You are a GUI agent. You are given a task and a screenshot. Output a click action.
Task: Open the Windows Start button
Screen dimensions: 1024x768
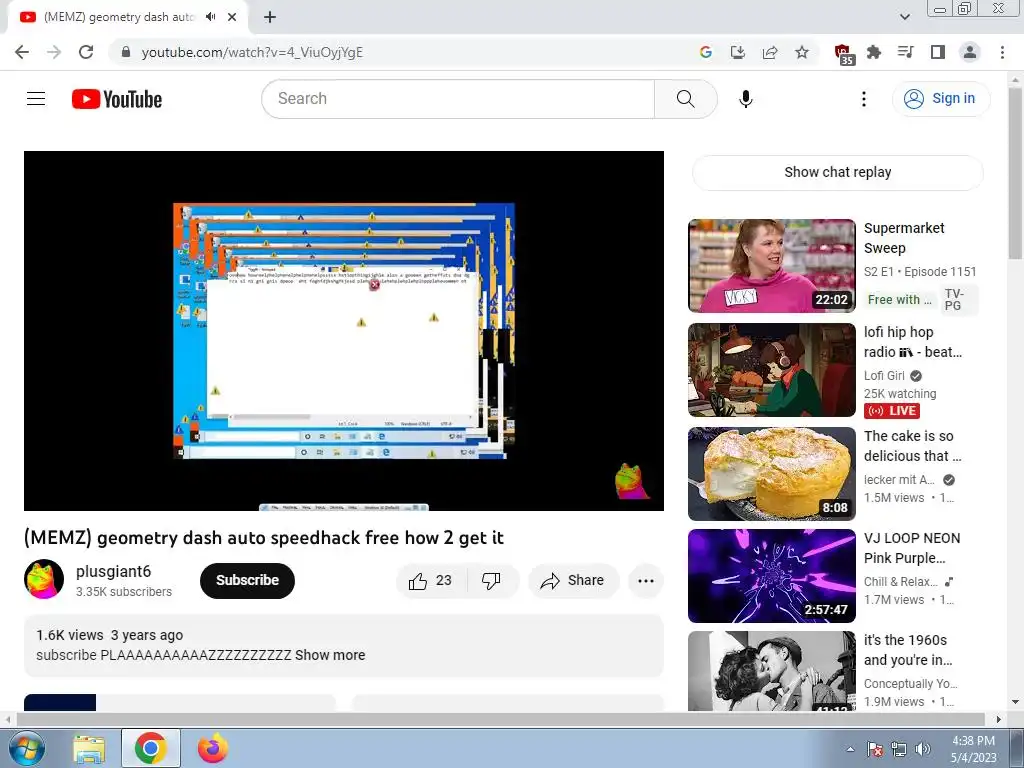pyautogui.click(x=27, y=748)
